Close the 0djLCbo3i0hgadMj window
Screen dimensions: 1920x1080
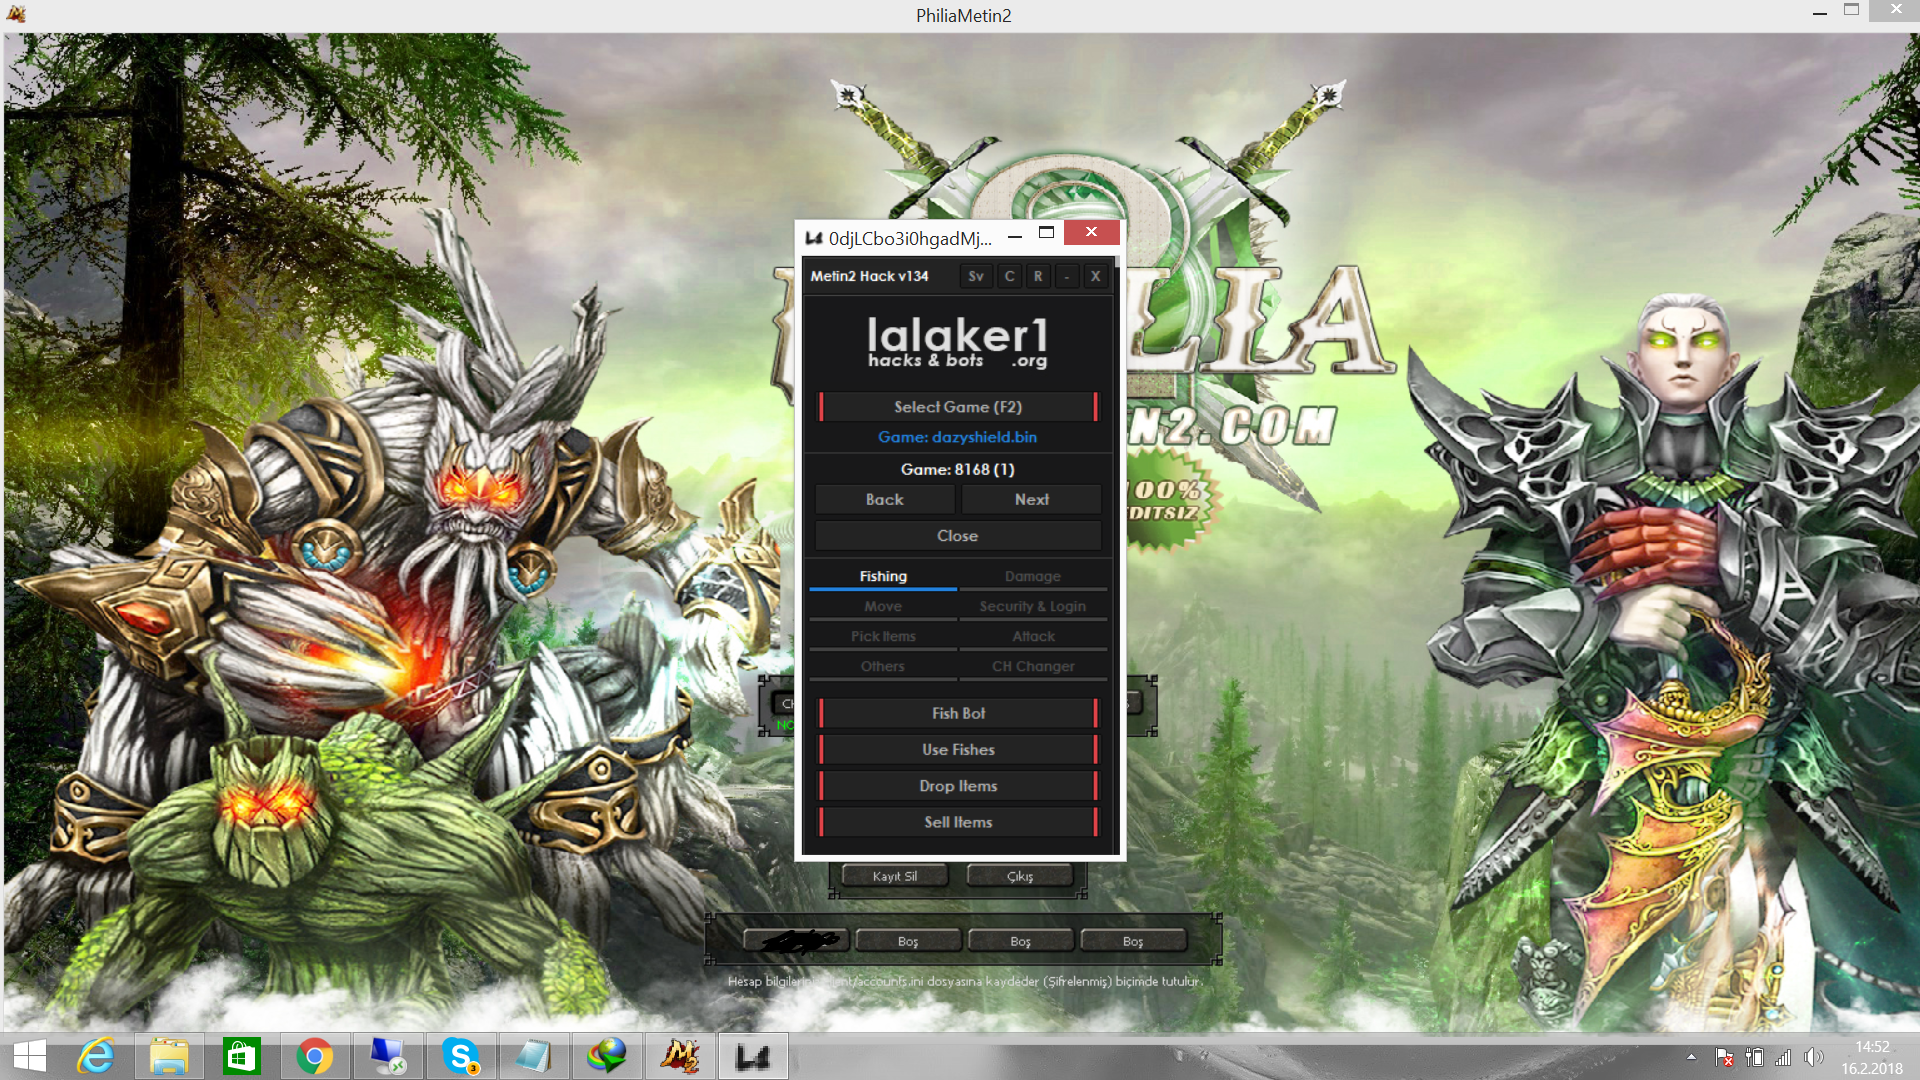pyautogui.click(x=1091, y=232)
